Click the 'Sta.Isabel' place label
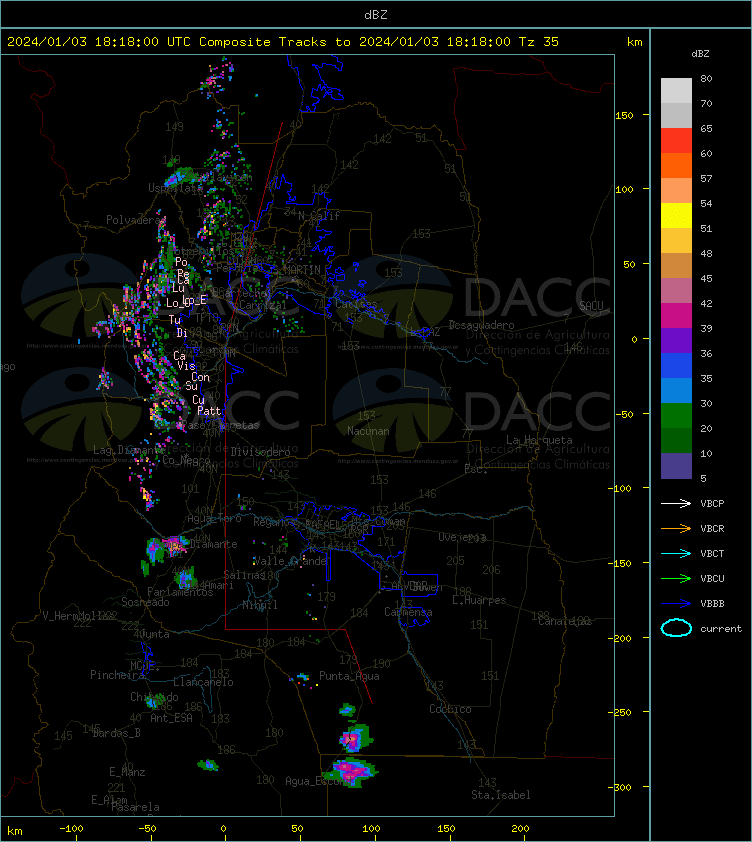Image resolution: width=752 pixels, height=842 pixels. (x=501, y=795)
